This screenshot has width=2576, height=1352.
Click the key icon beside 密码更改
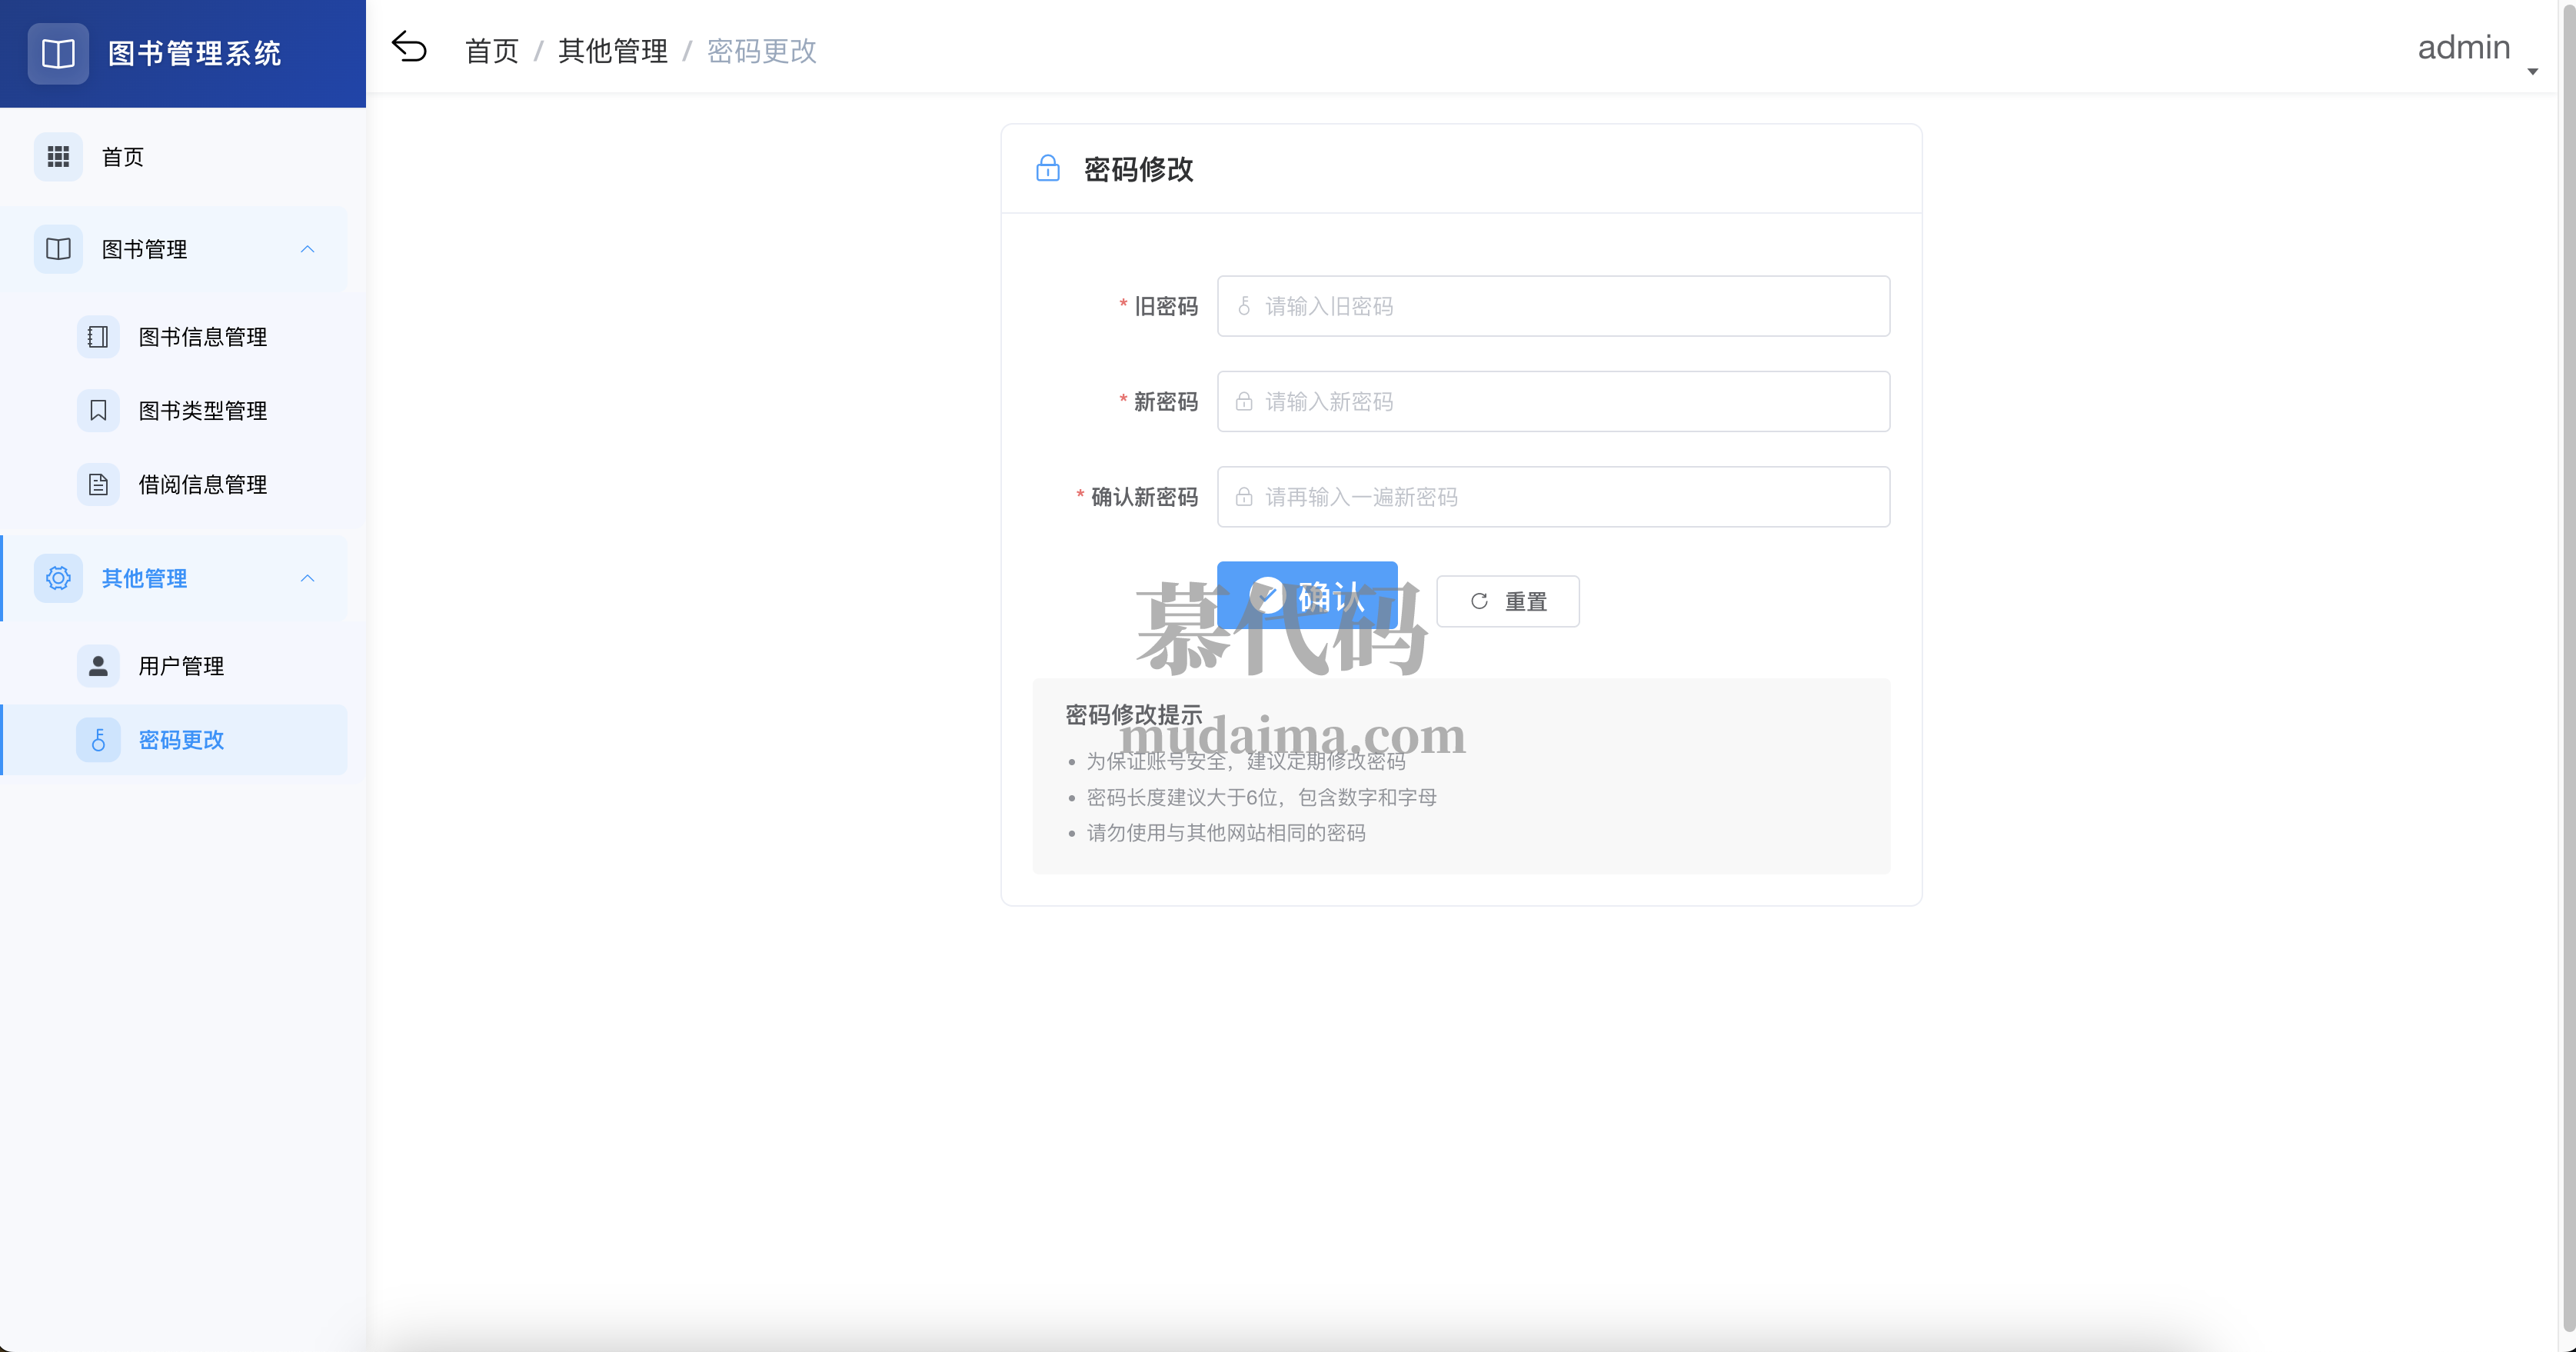click(97, 740)
